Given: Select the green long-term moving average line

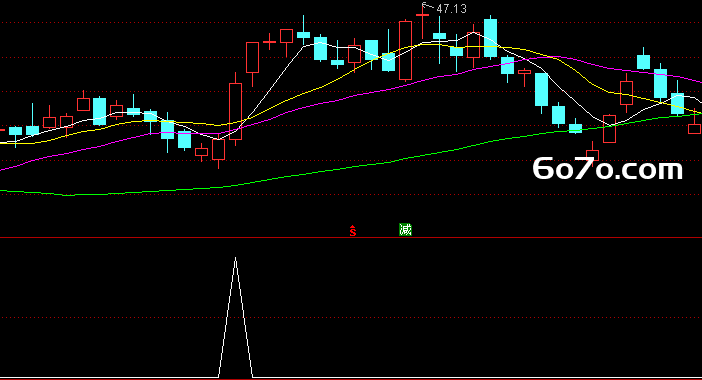Looking at the screenshot, I should (x=313, y=174).
